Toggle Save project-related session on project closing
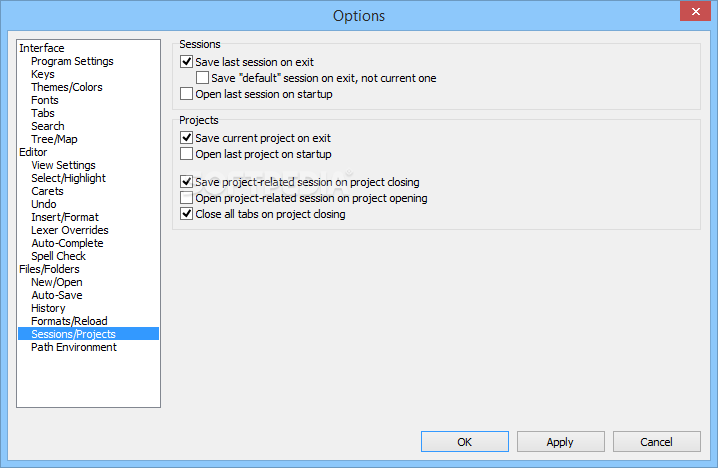 click(x=186, y=182)
